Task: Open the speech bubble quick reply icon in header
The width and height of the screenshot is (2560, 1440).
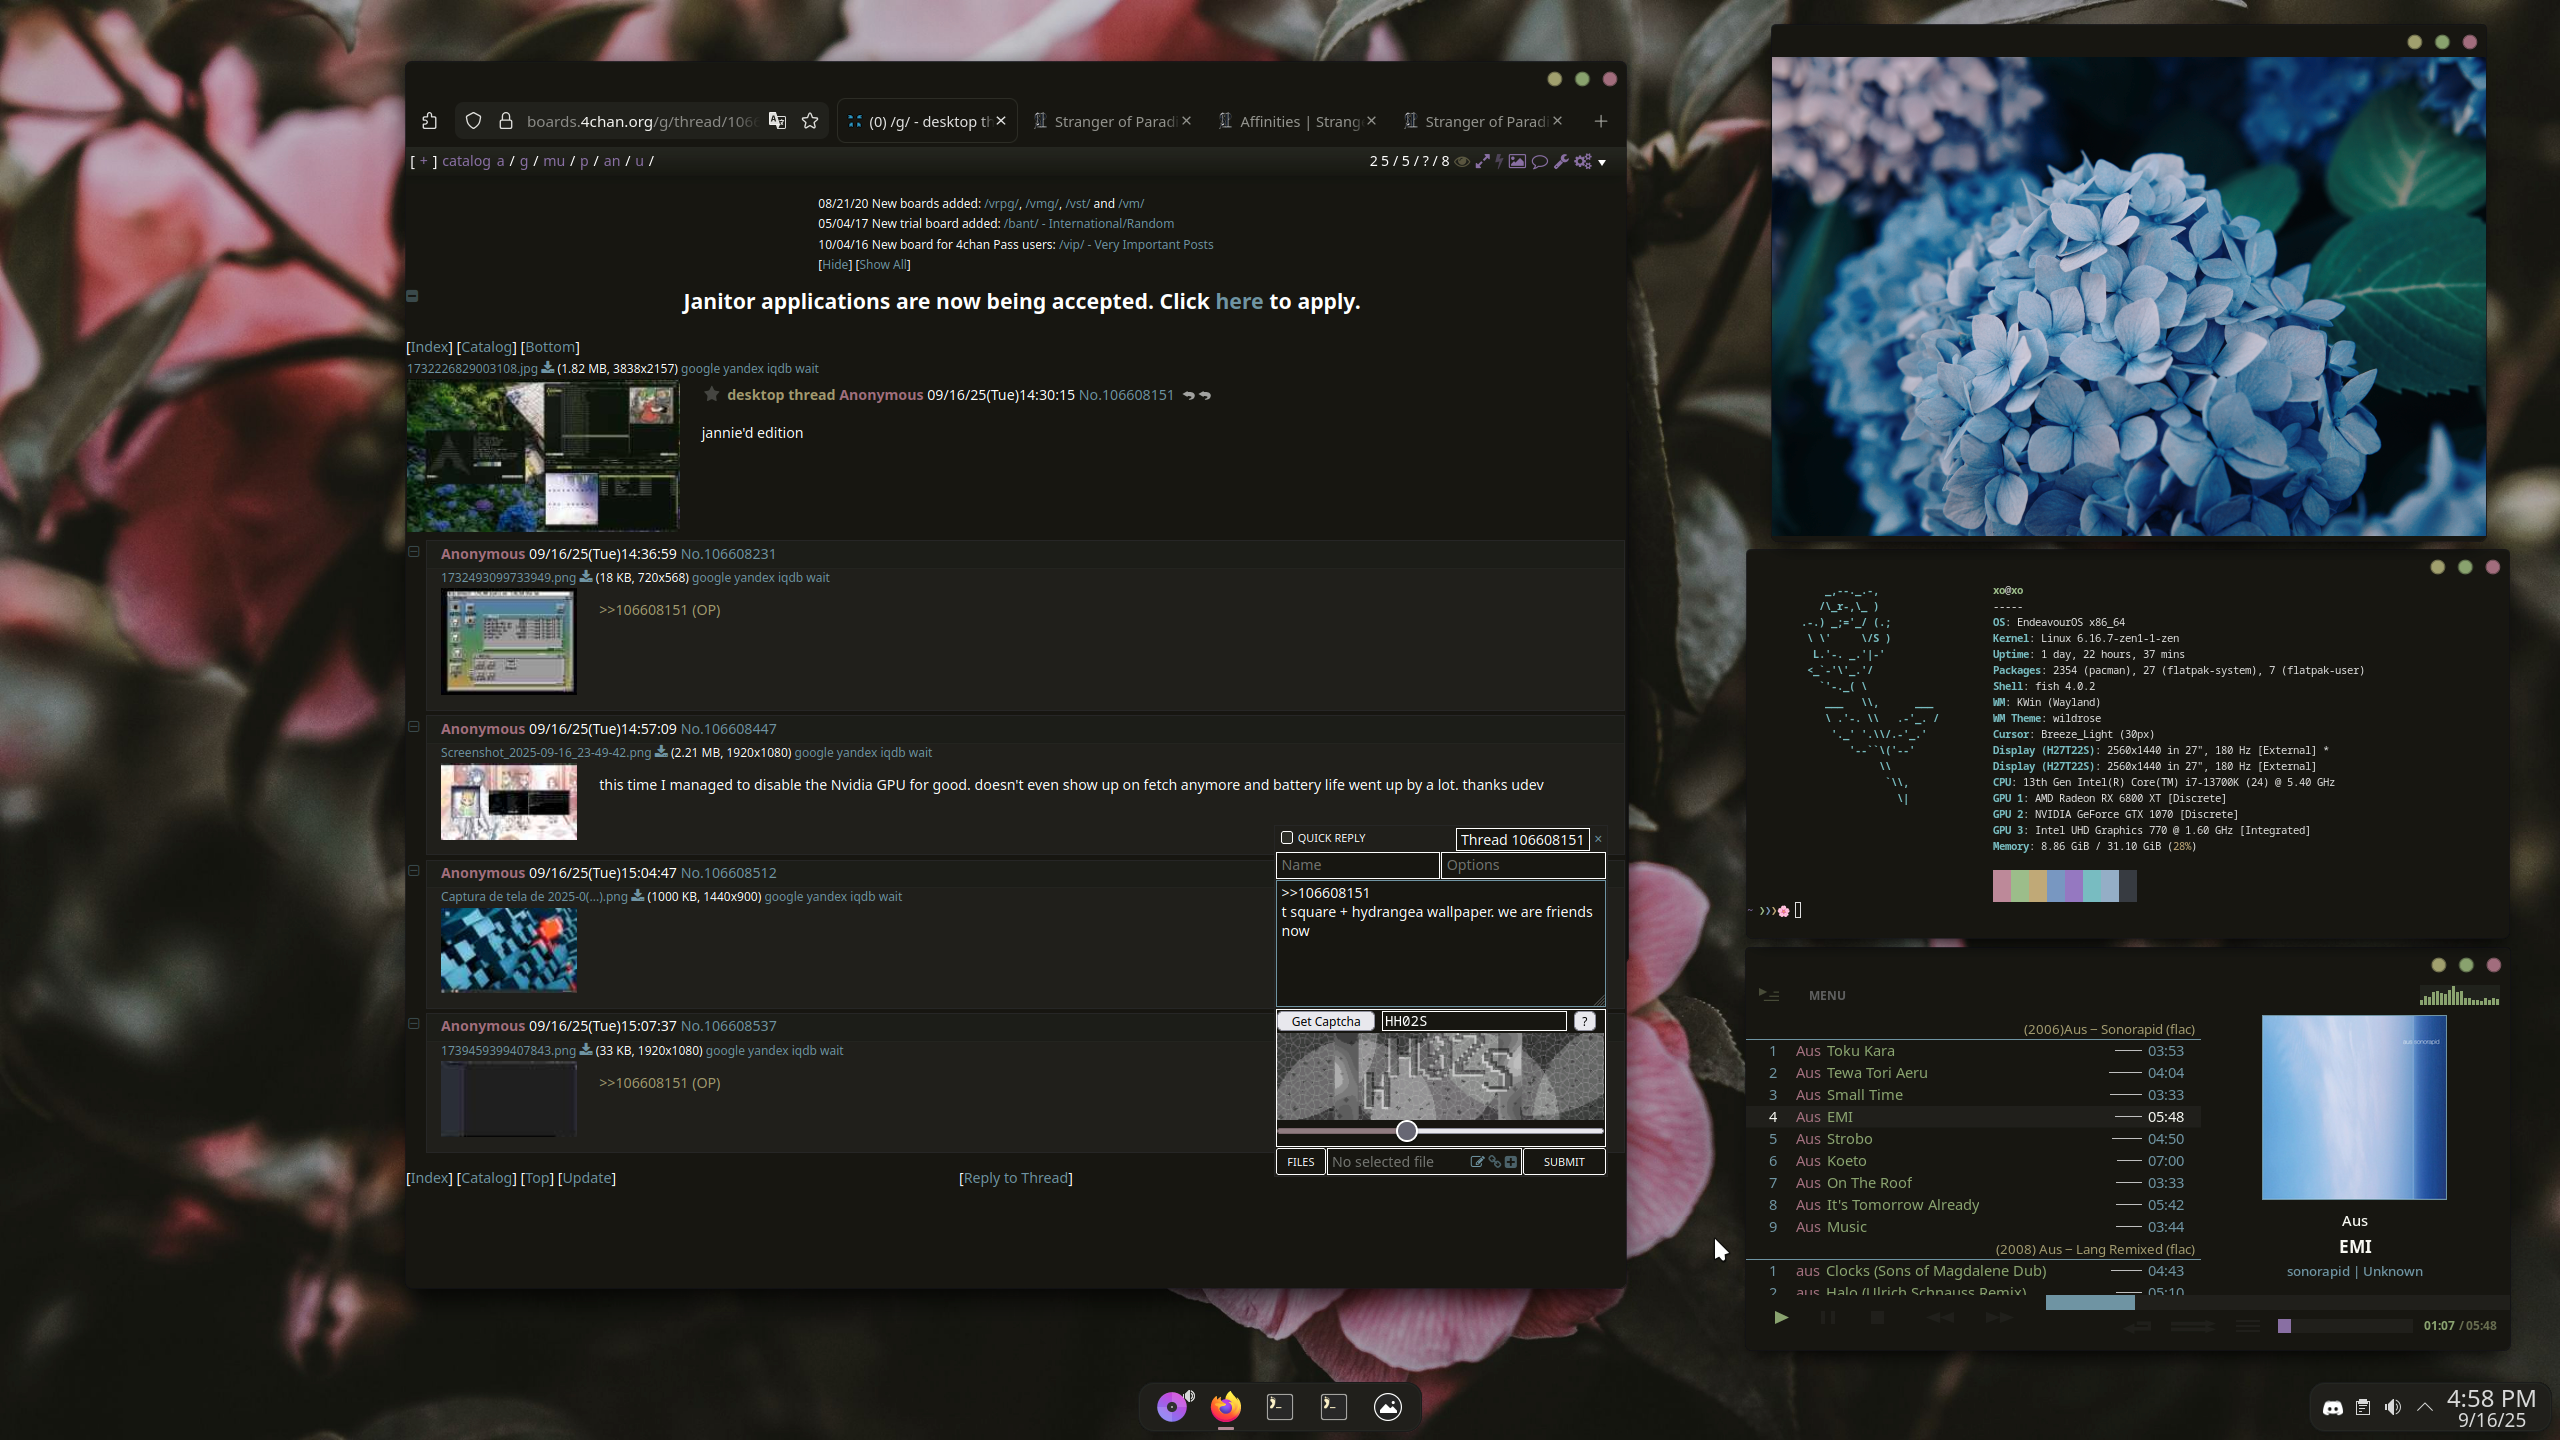Action: [x=1540, y=162]
